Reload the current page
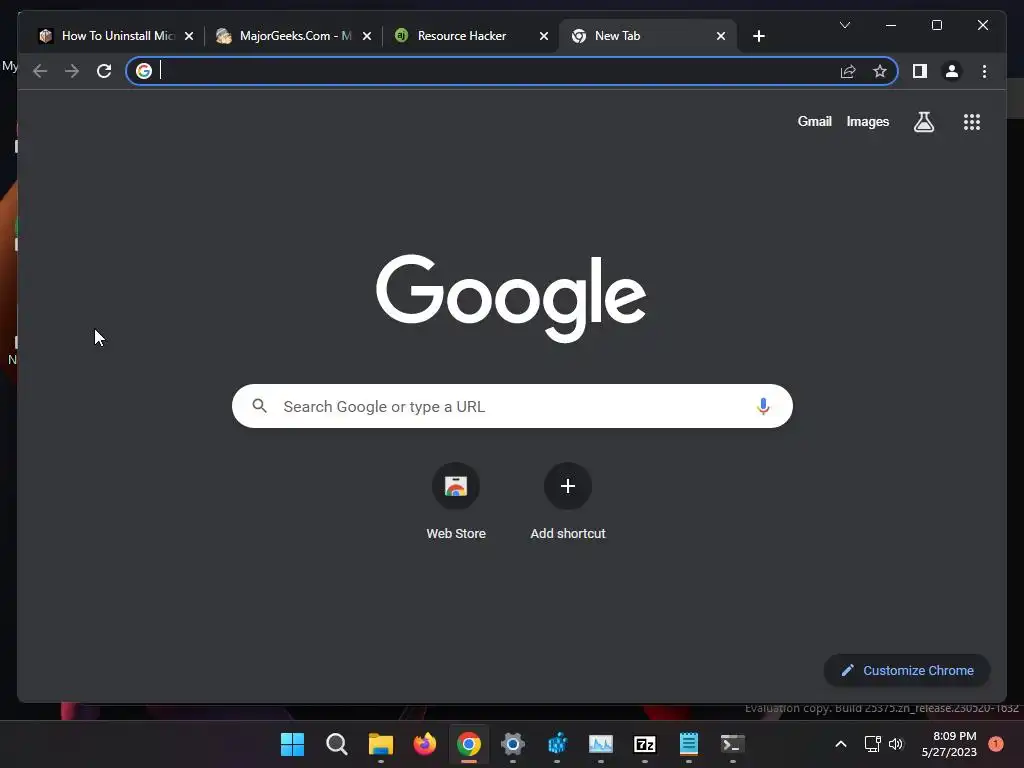The height and width of the screenshot is (768, 1024). click(104, 71)
